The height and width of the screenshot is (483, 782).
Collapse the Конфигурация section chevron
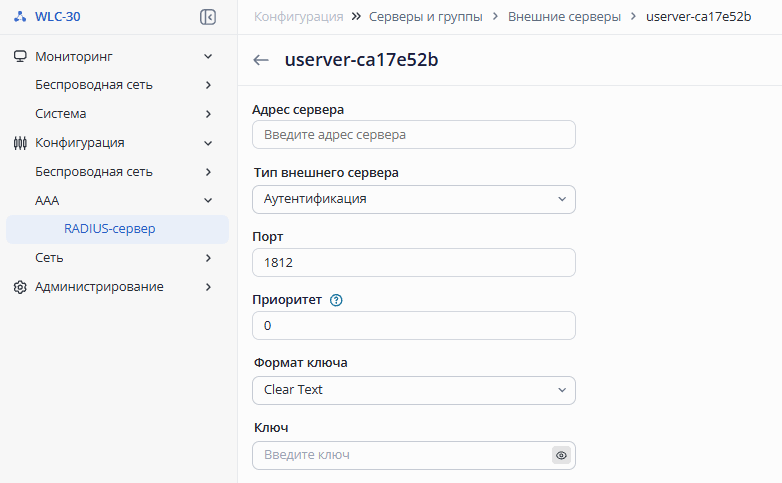click(x=208, y=143)
